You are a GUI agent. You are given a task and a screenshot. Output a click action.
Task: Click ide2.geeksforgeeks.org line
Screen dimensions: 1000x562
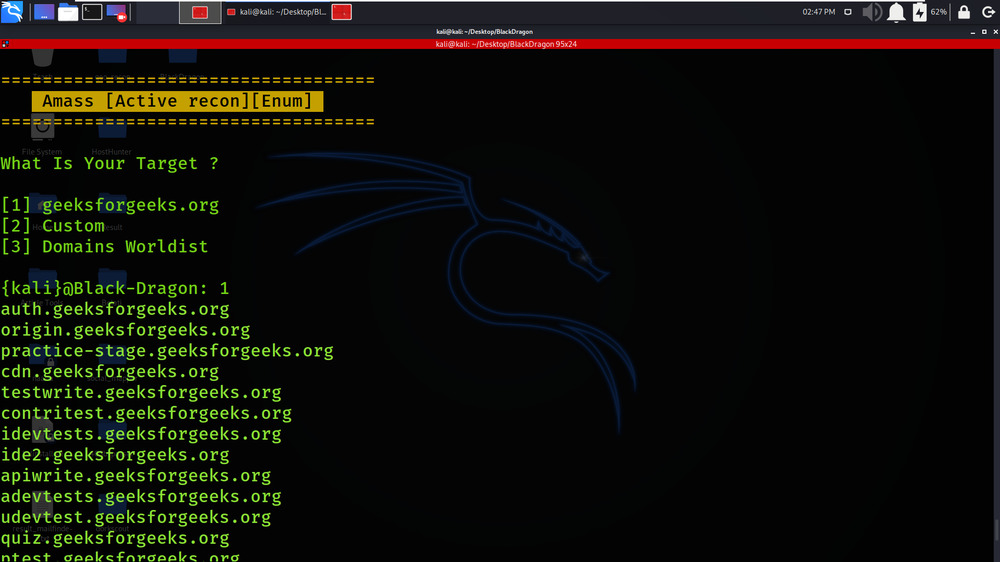click(x=115, y=455)
